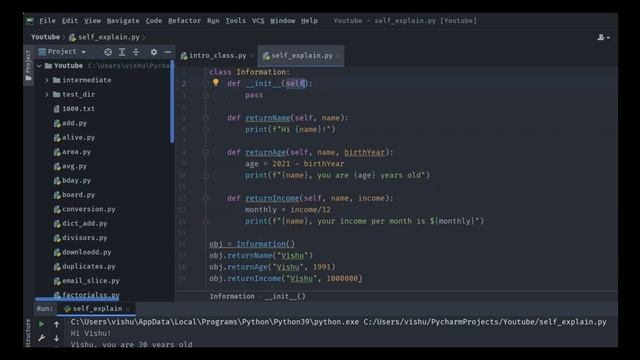This screenshot has height=360, width=640.
Task: Hide the Project tool window
Action: (x=168, y=52)
